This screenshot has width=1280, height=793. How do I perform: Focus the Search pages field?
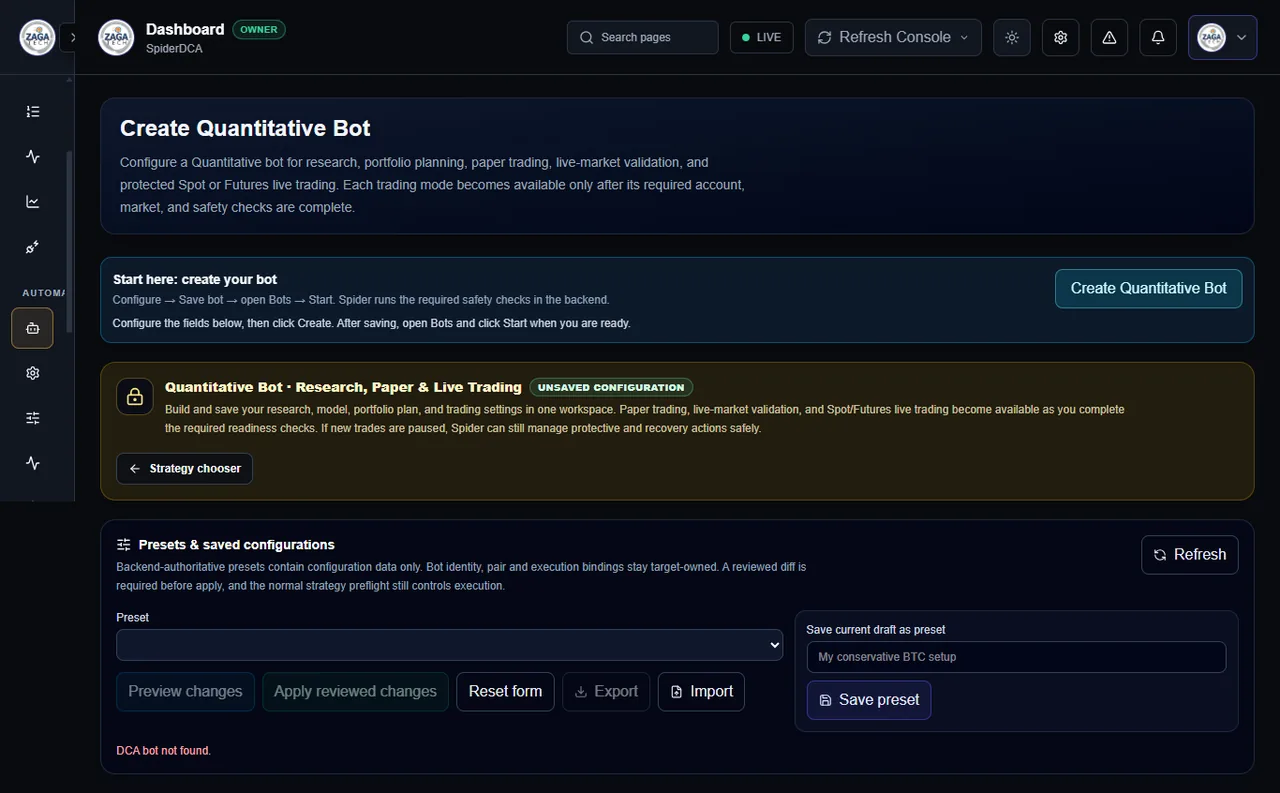point(642,37)
